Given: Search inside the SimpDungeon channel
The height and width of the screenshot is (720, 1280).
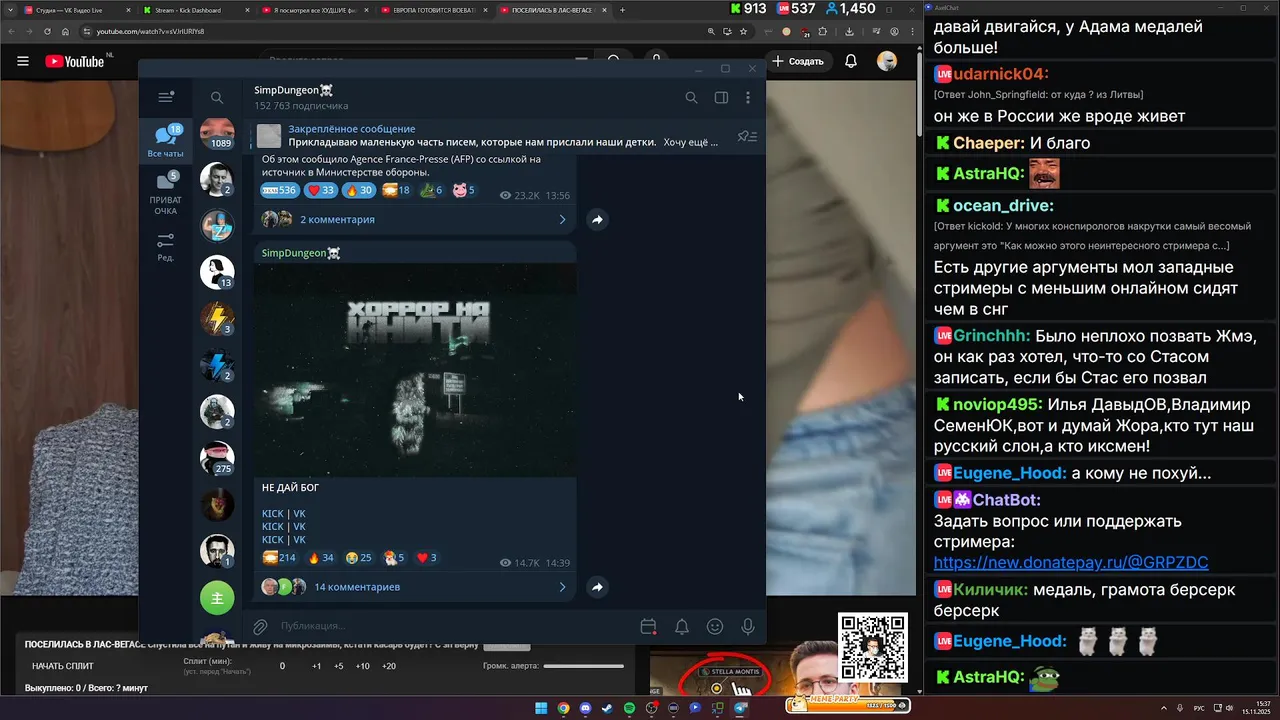Looking at the screenshot, I should [691, 97].
